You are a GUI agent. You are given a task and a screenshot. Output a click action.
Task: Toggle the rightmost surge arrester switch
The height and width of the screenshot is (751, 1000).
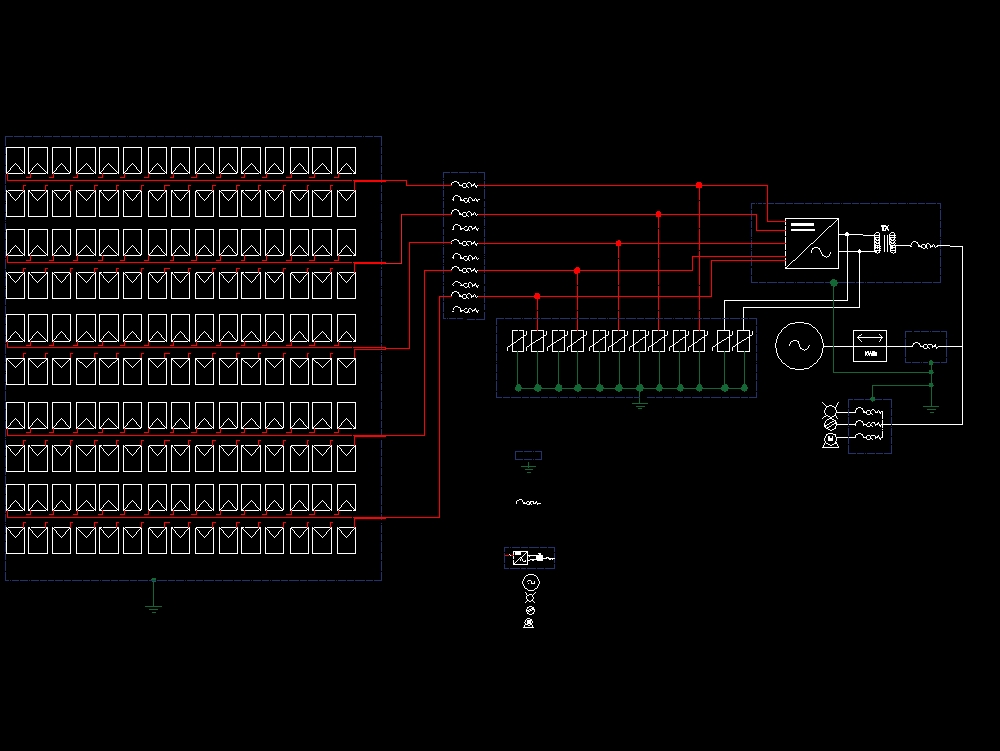tap(745, 341)
